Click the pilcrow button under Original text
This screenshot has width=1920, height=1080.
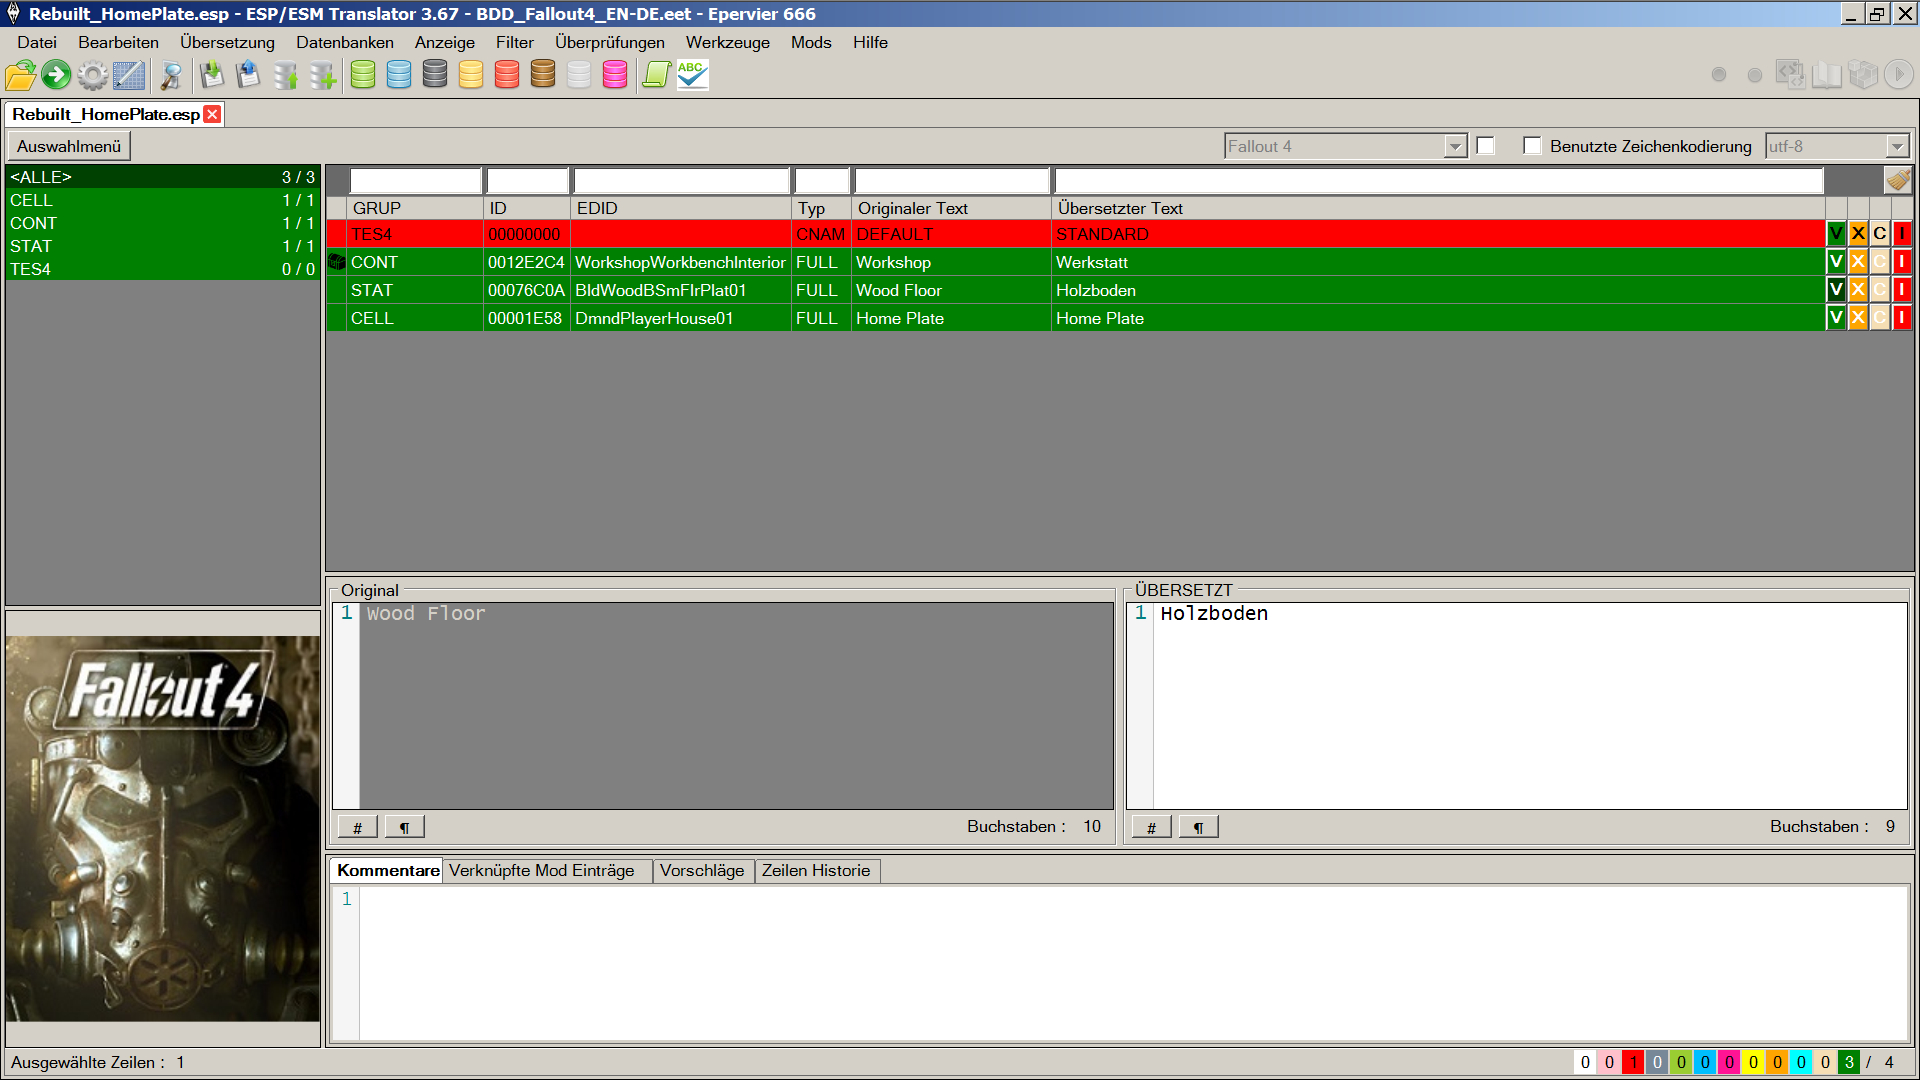click(404, 827)
